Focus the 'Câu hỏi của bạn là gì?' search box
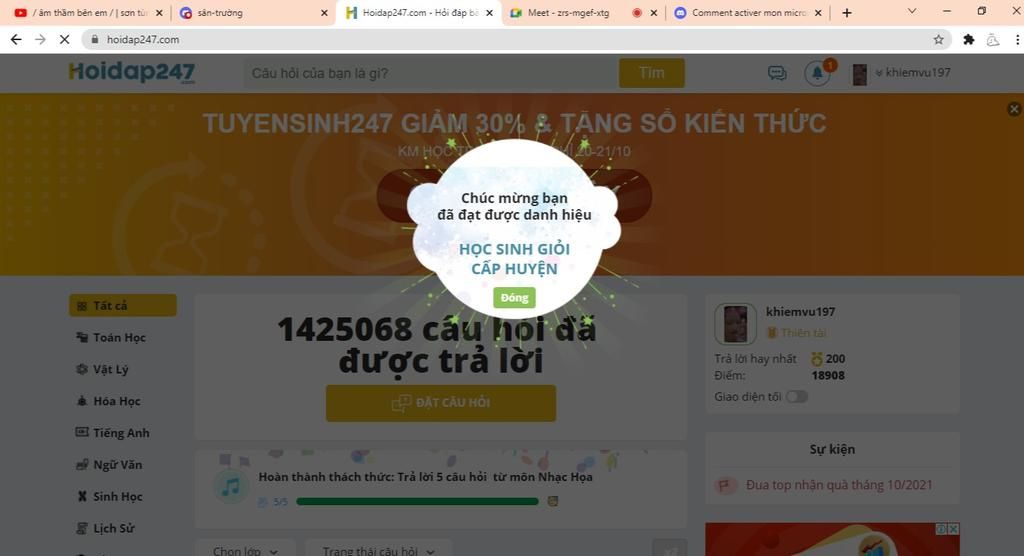 point(431,73)
